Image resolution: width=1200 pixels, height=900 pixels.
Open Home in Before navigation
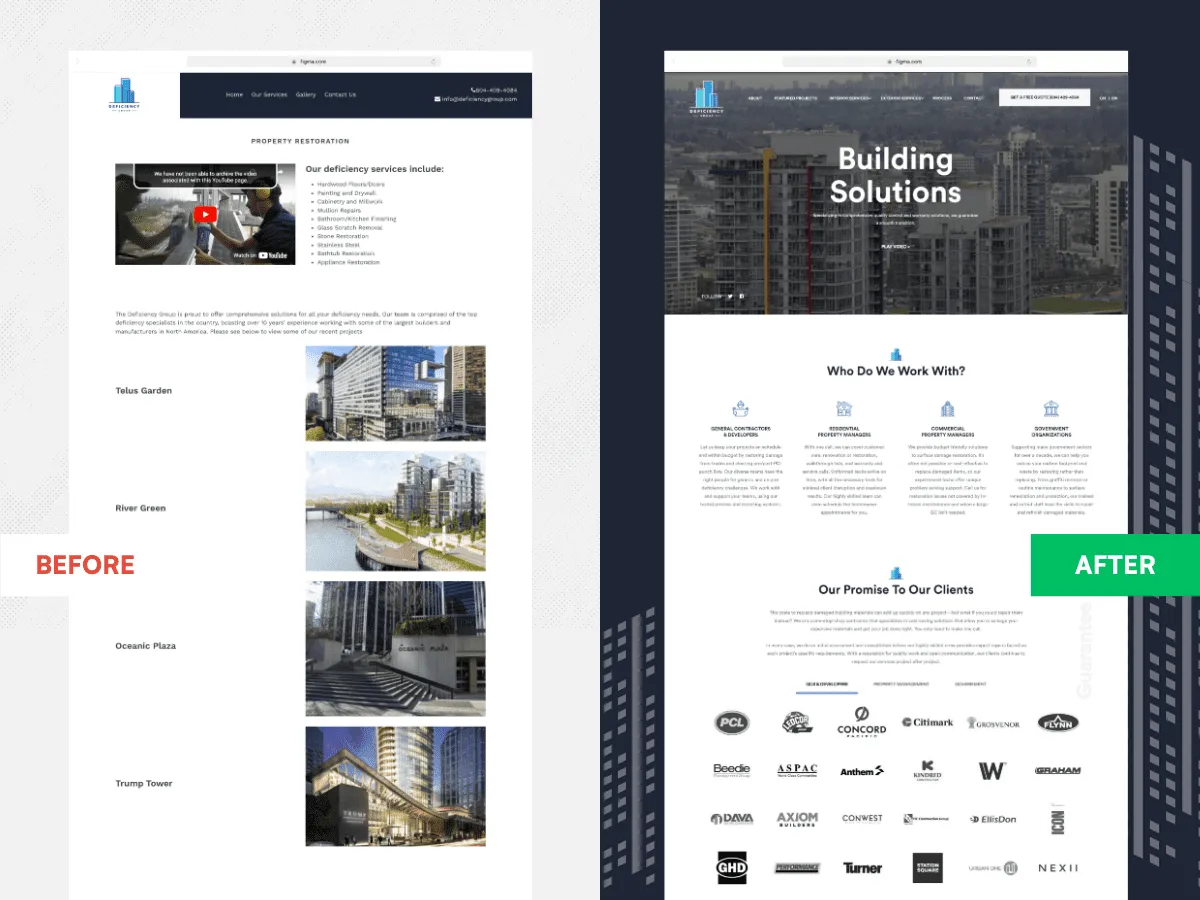pos(234,95)
